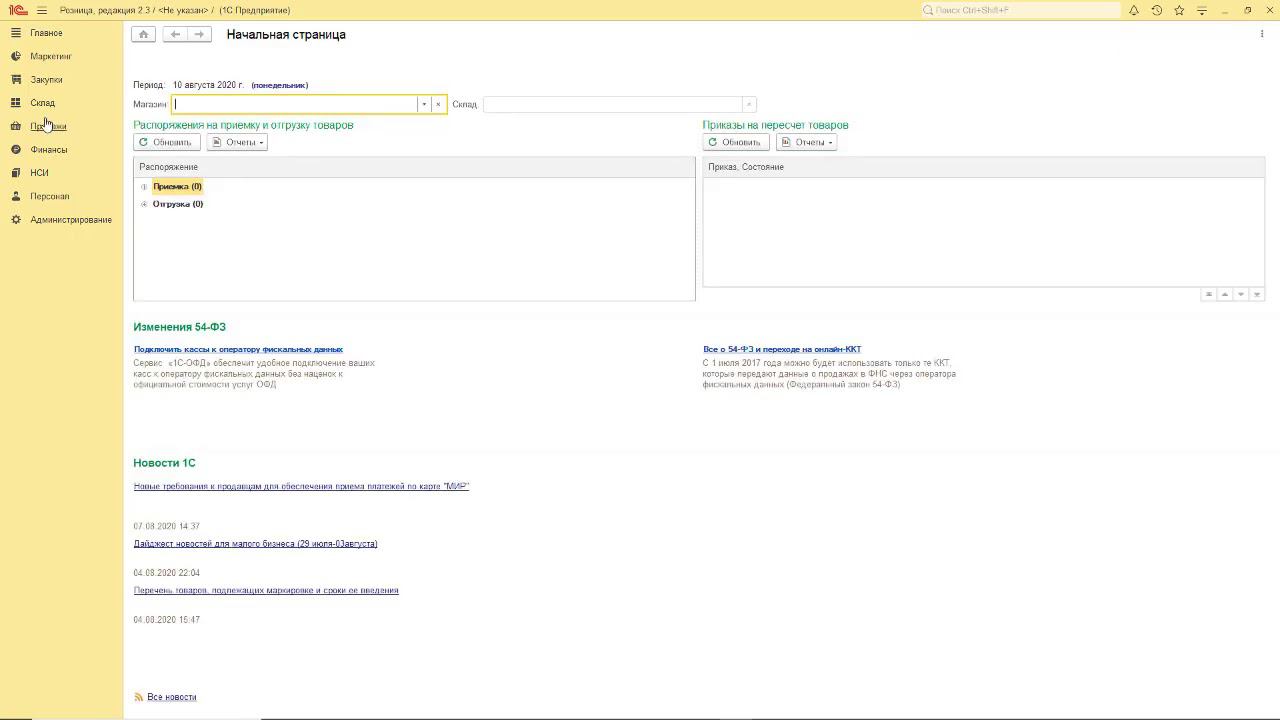The image size is (1280, 720).
Task: Open the Персонал section
Action: coord(50,196)
